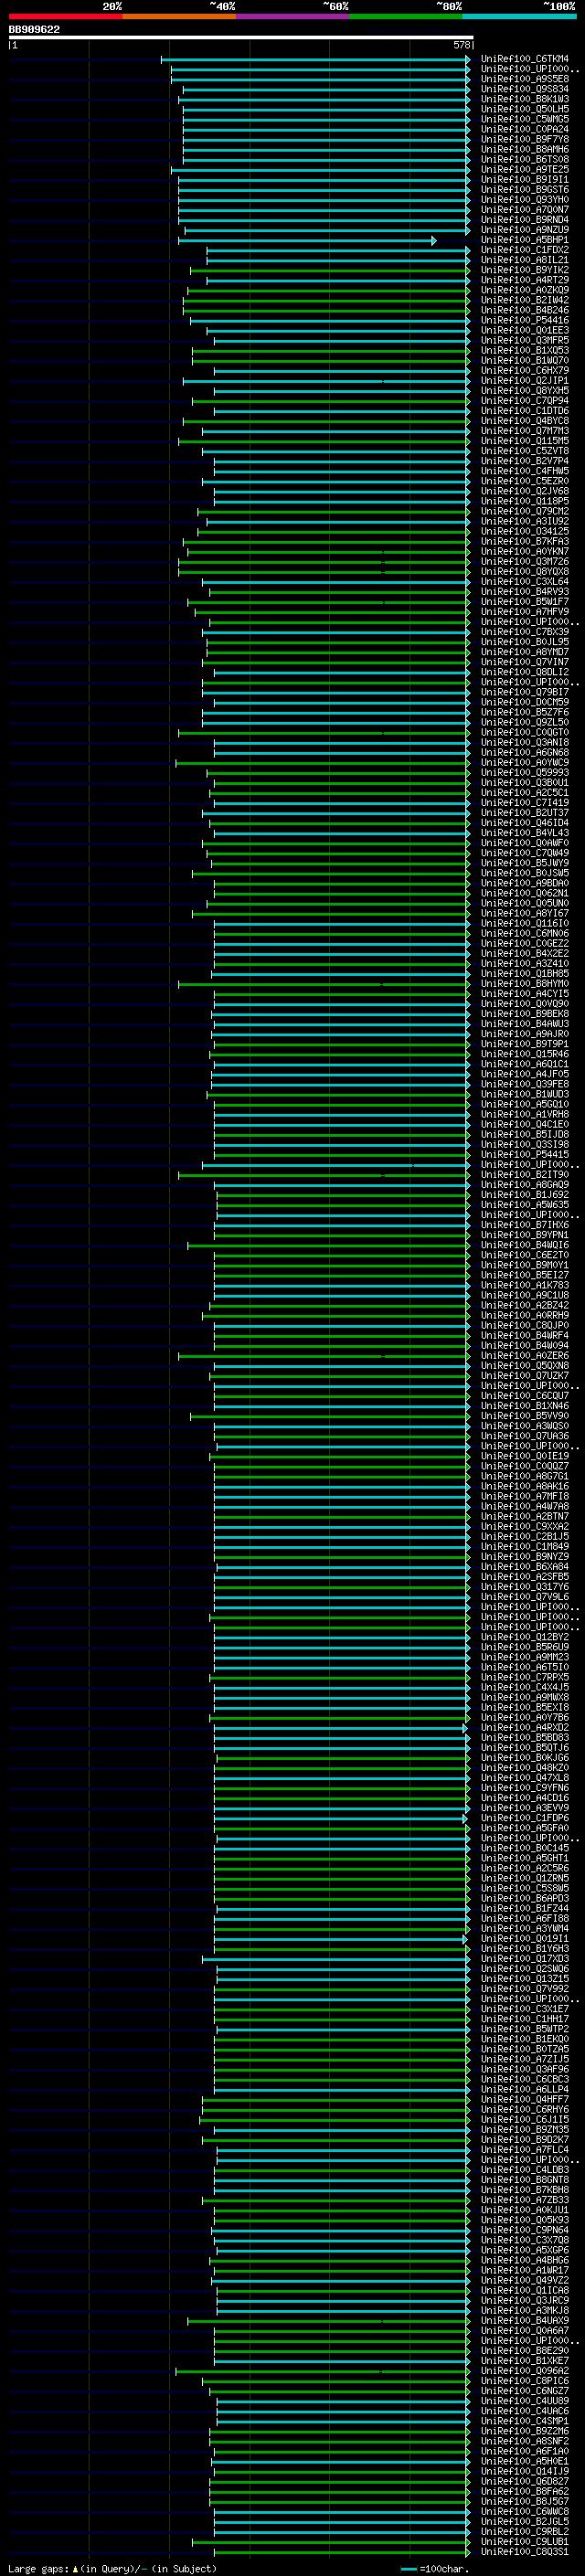
Task: Open hit UniRef100_A8GAQ9
Action: (525, 1184)
